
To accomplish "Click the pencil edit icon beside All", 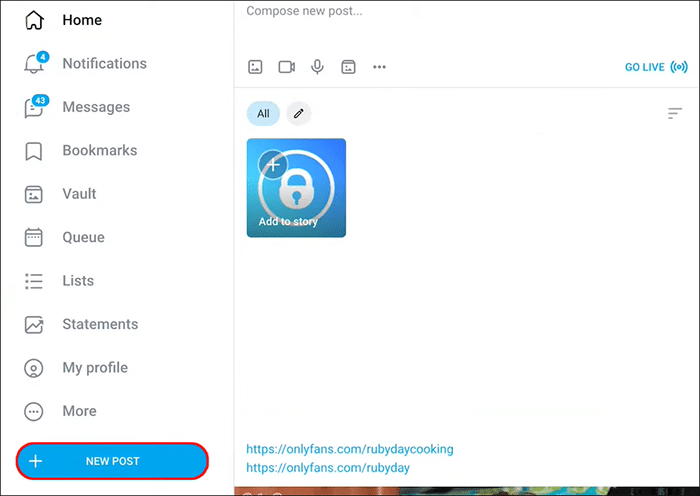I will tap(298, 114).
